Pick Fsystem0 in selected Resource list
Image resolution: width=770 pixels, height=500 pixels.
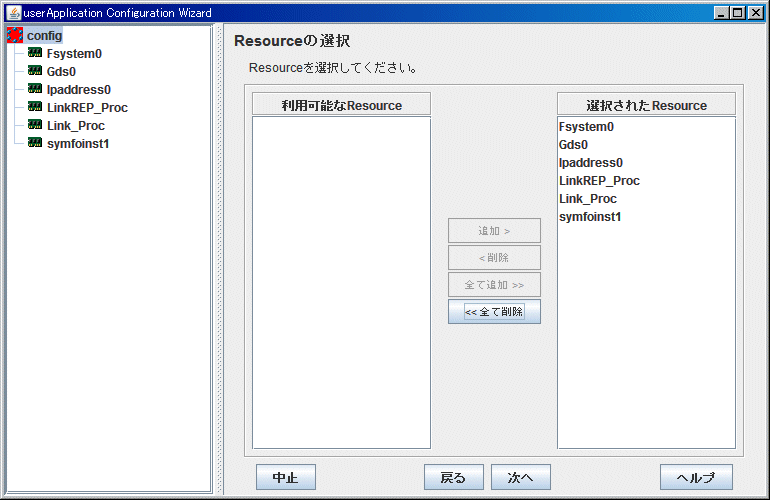click(646, 127)
